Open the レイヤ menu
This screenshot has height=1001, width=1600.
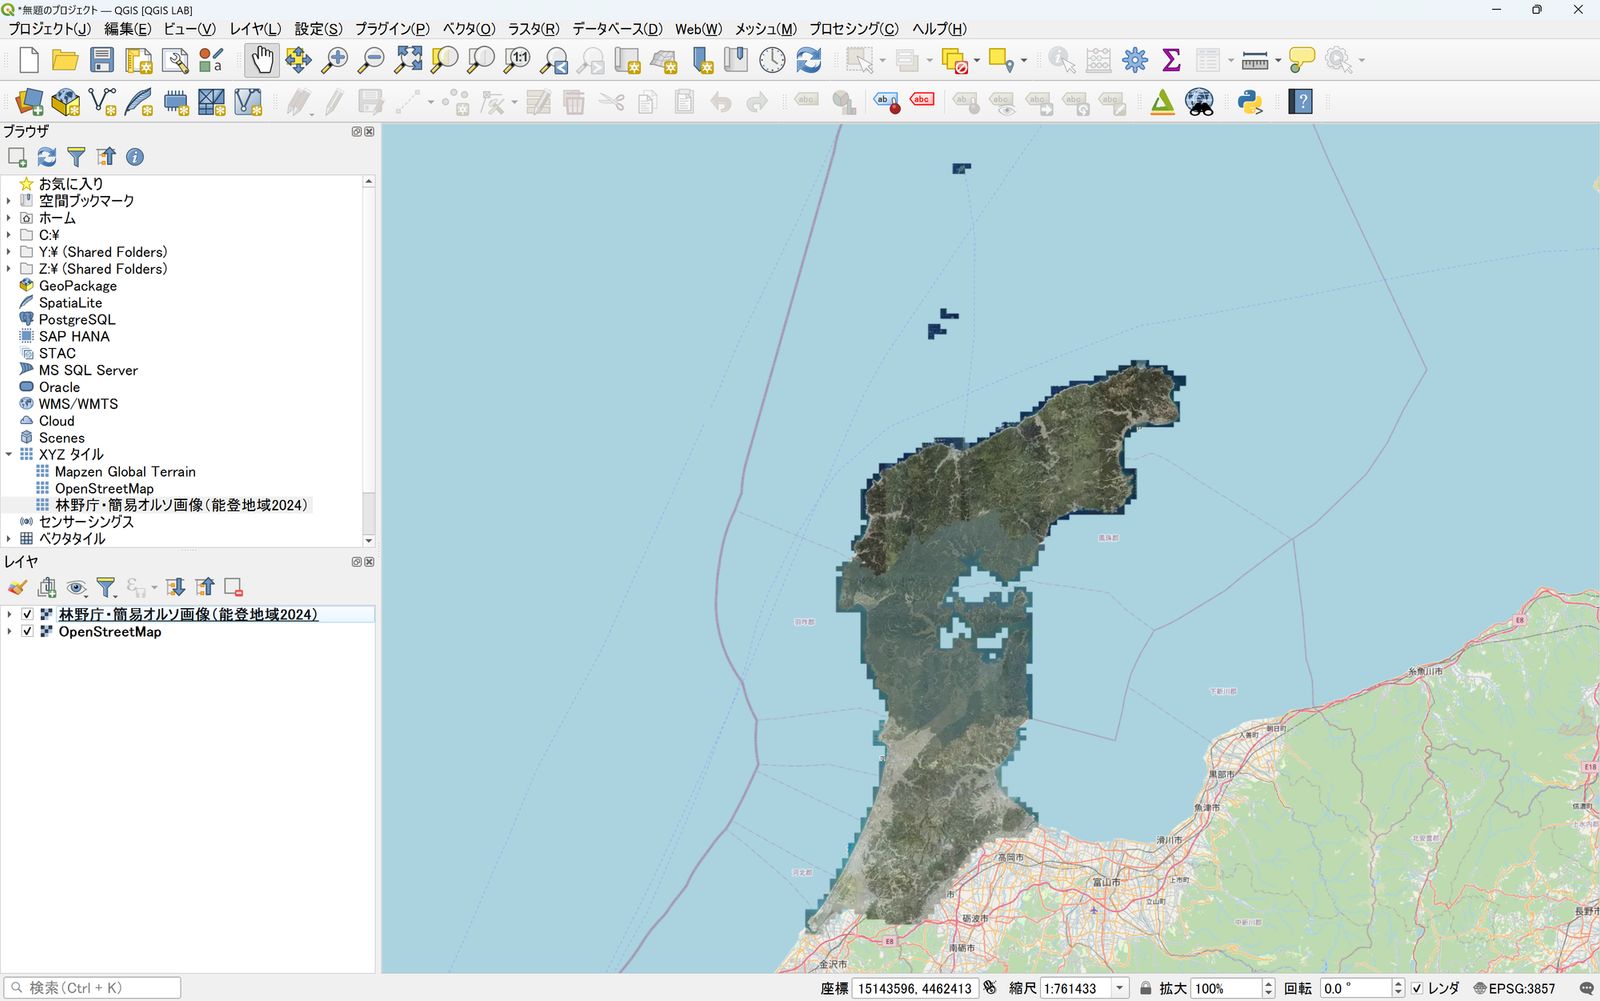coord(255,29)
